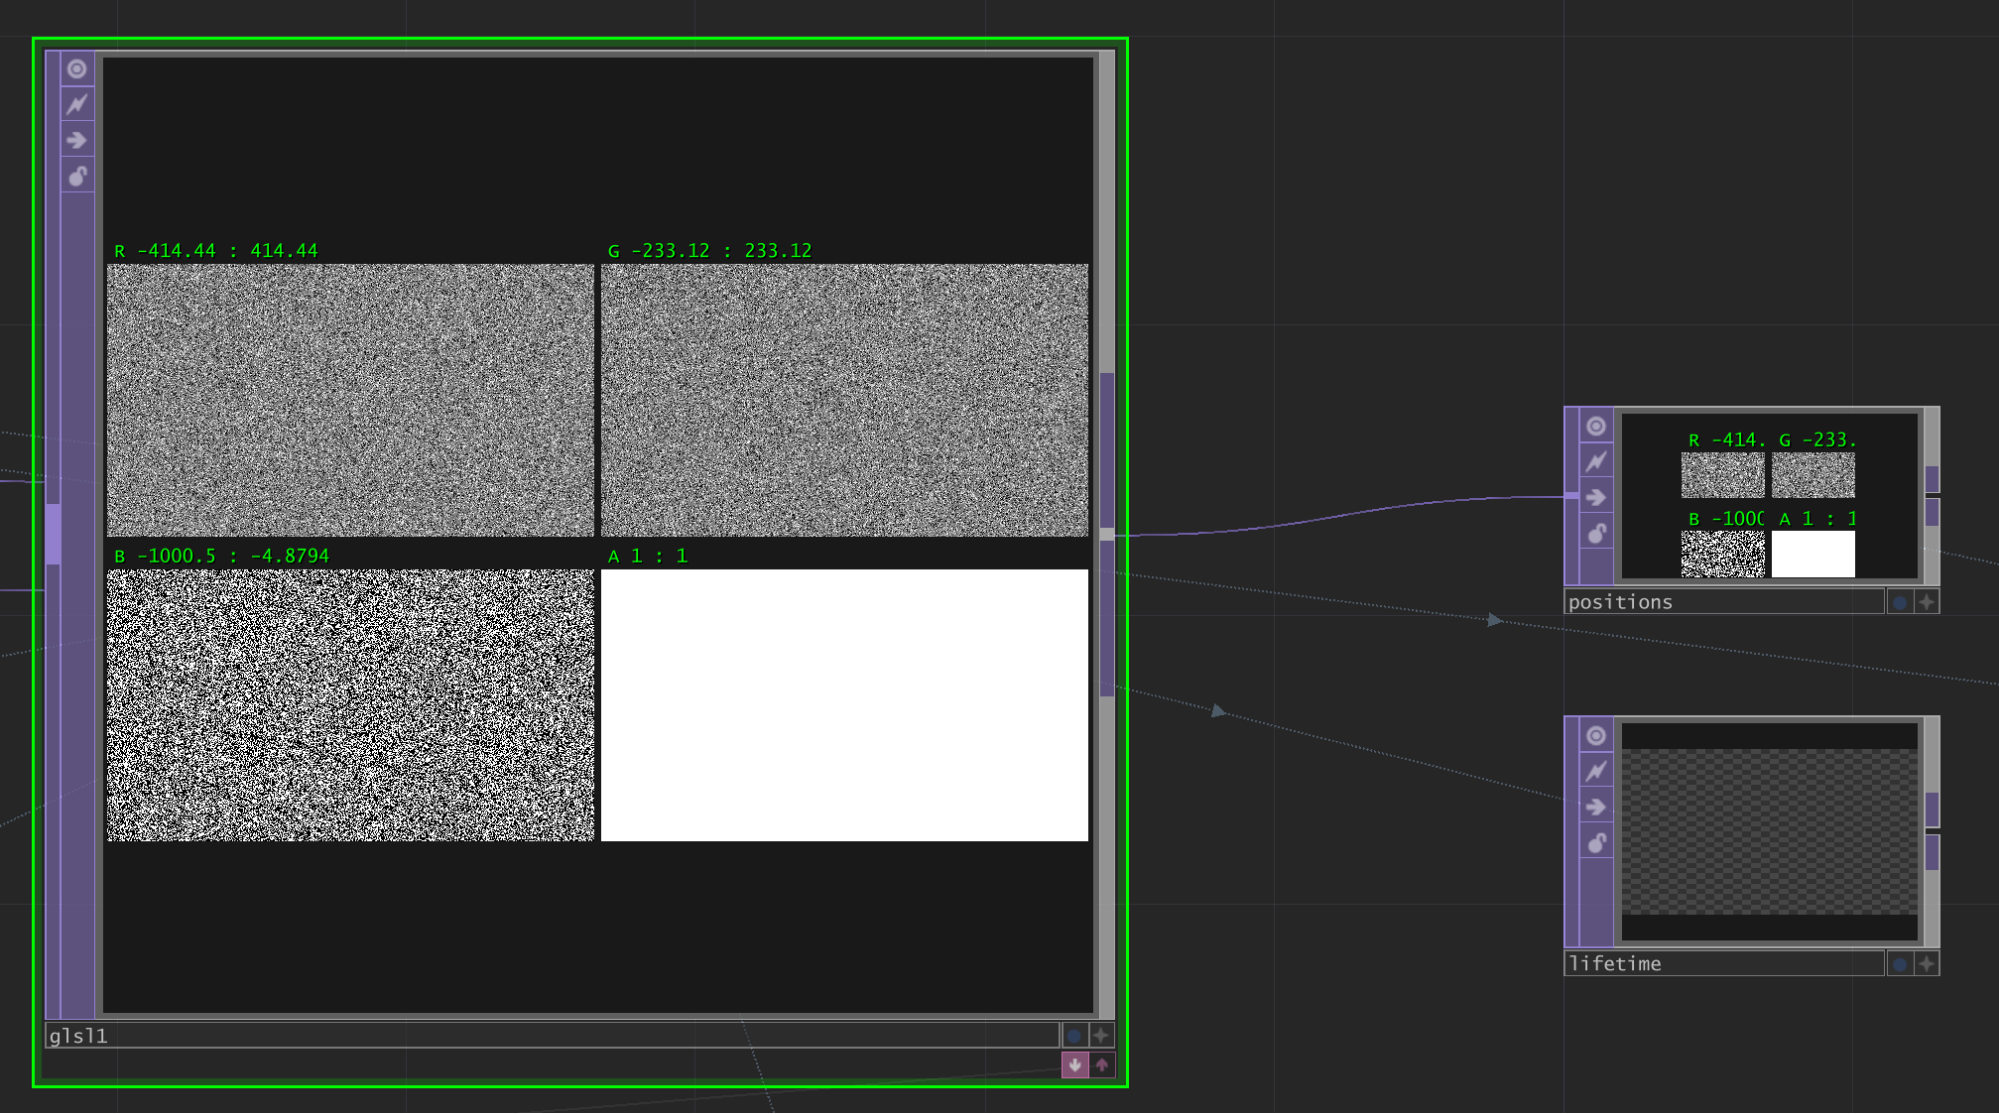1999x1114 pixels.
Task: Click G -233.12 : 233.12 label
Action: [710, 251]
